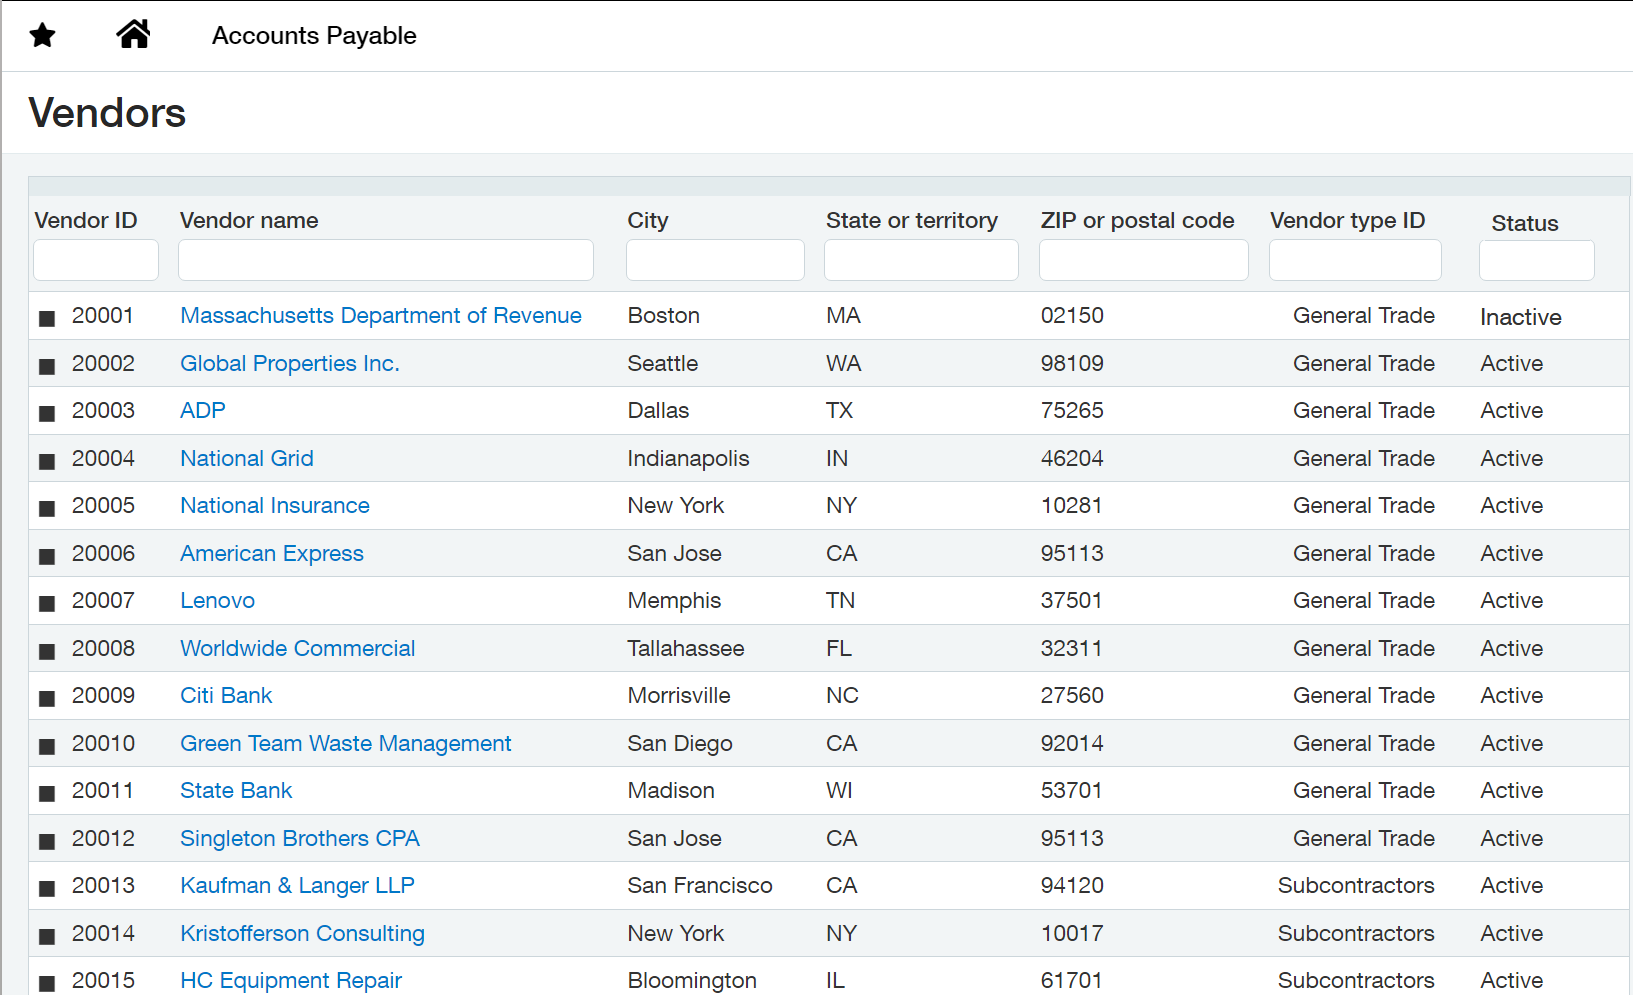Click ZIP code 98109

(x=1072, y=363)
